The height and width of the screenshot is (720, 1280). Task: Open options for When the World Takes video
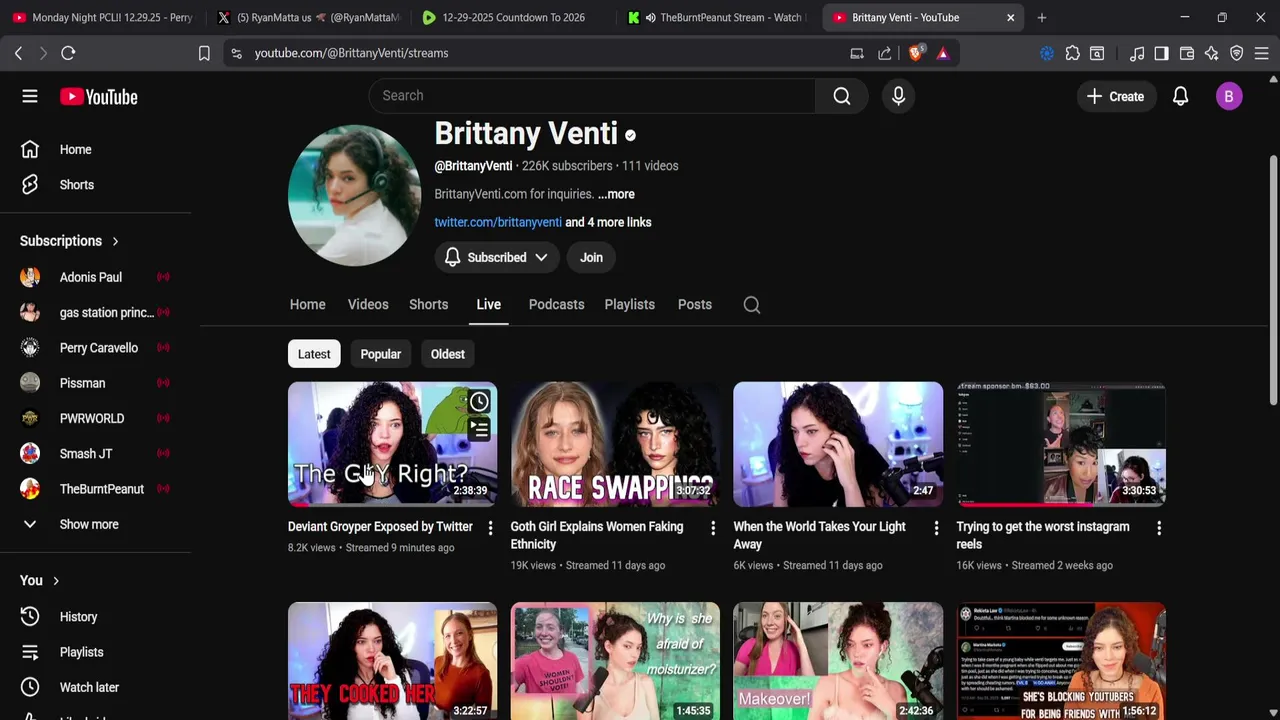point(936,528)
